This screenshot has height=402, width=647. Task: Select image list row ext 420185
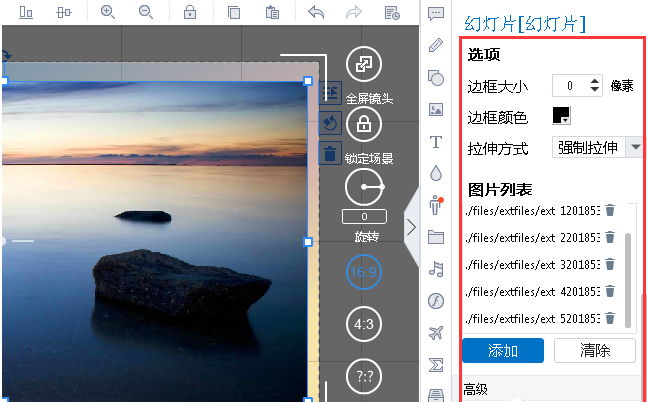pyautogui.click(x=532, y=291)
